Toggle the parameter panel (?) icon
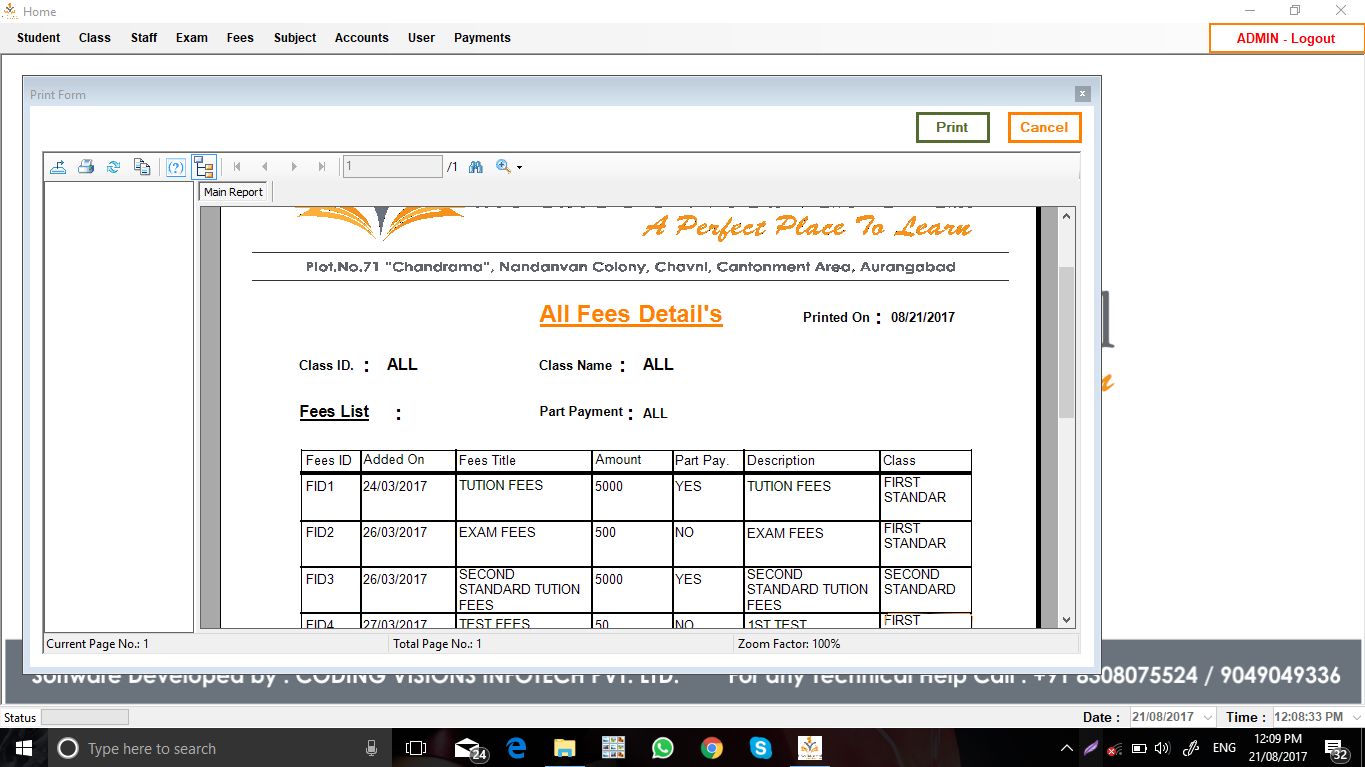This screenshot has height=767, width=1365. pyautogui.click(x=176, y=167)
